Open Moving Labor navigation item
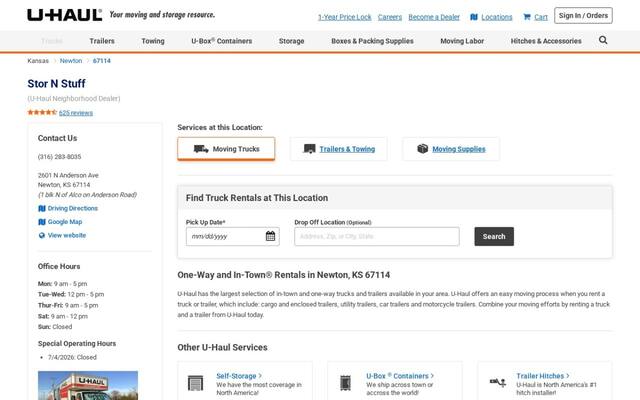 pos(462,41)
